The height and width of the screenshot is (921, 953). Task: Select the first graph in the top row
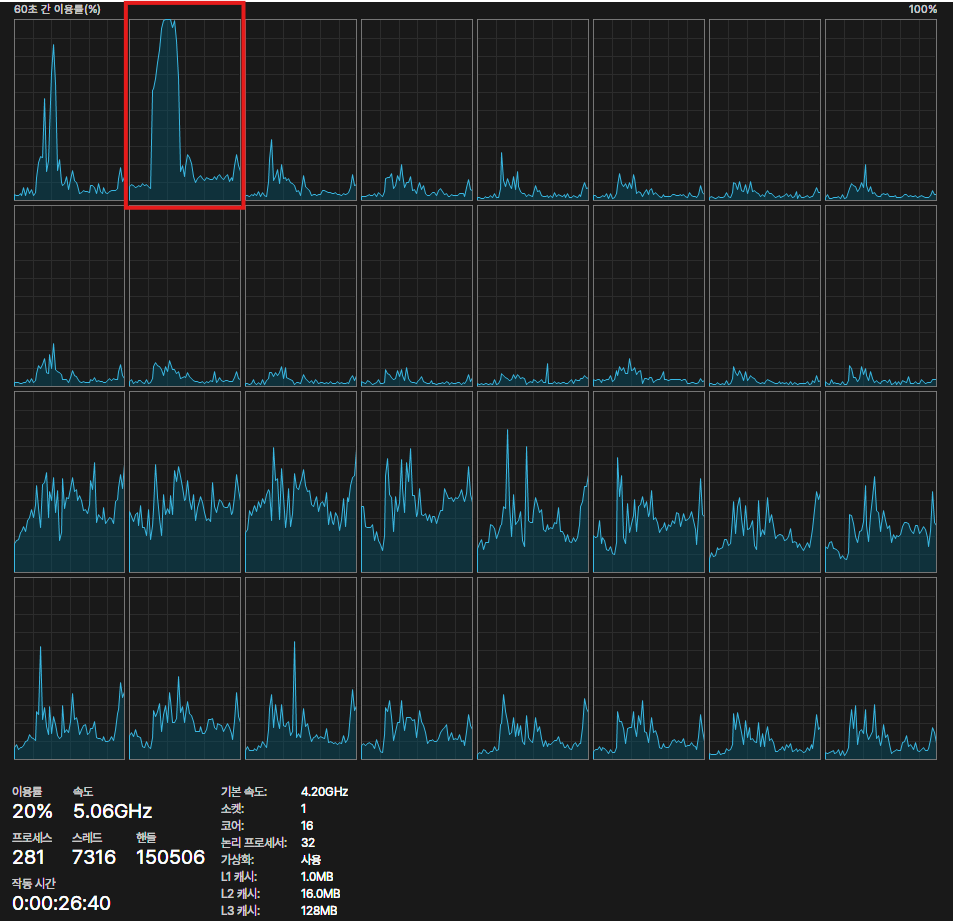[x=69, y=110]
